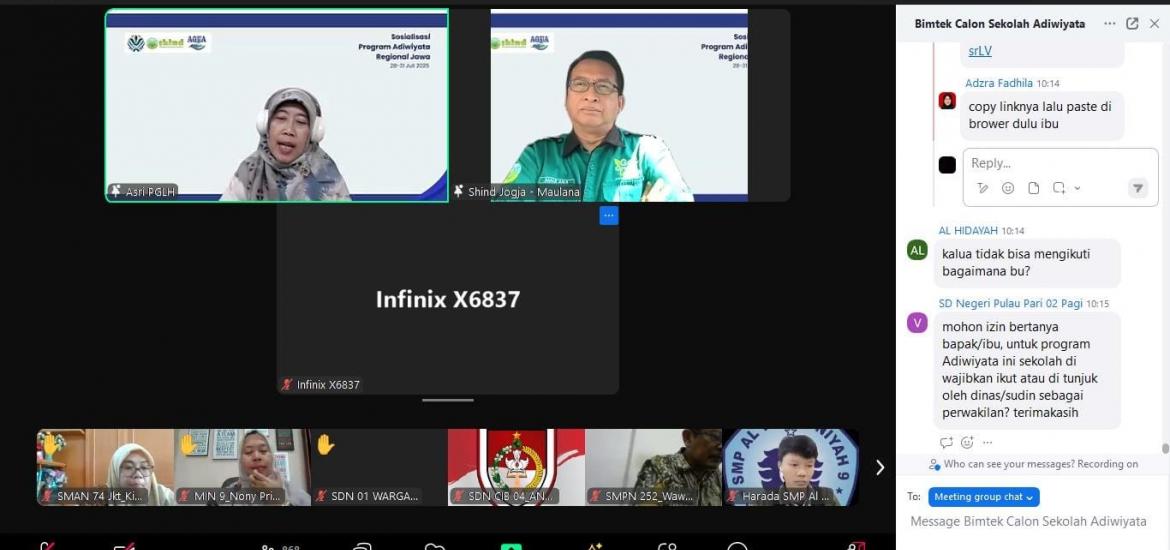
Task: Select the SMAN 74 Jkt participant thumbnail
Action: click(105, 467)
